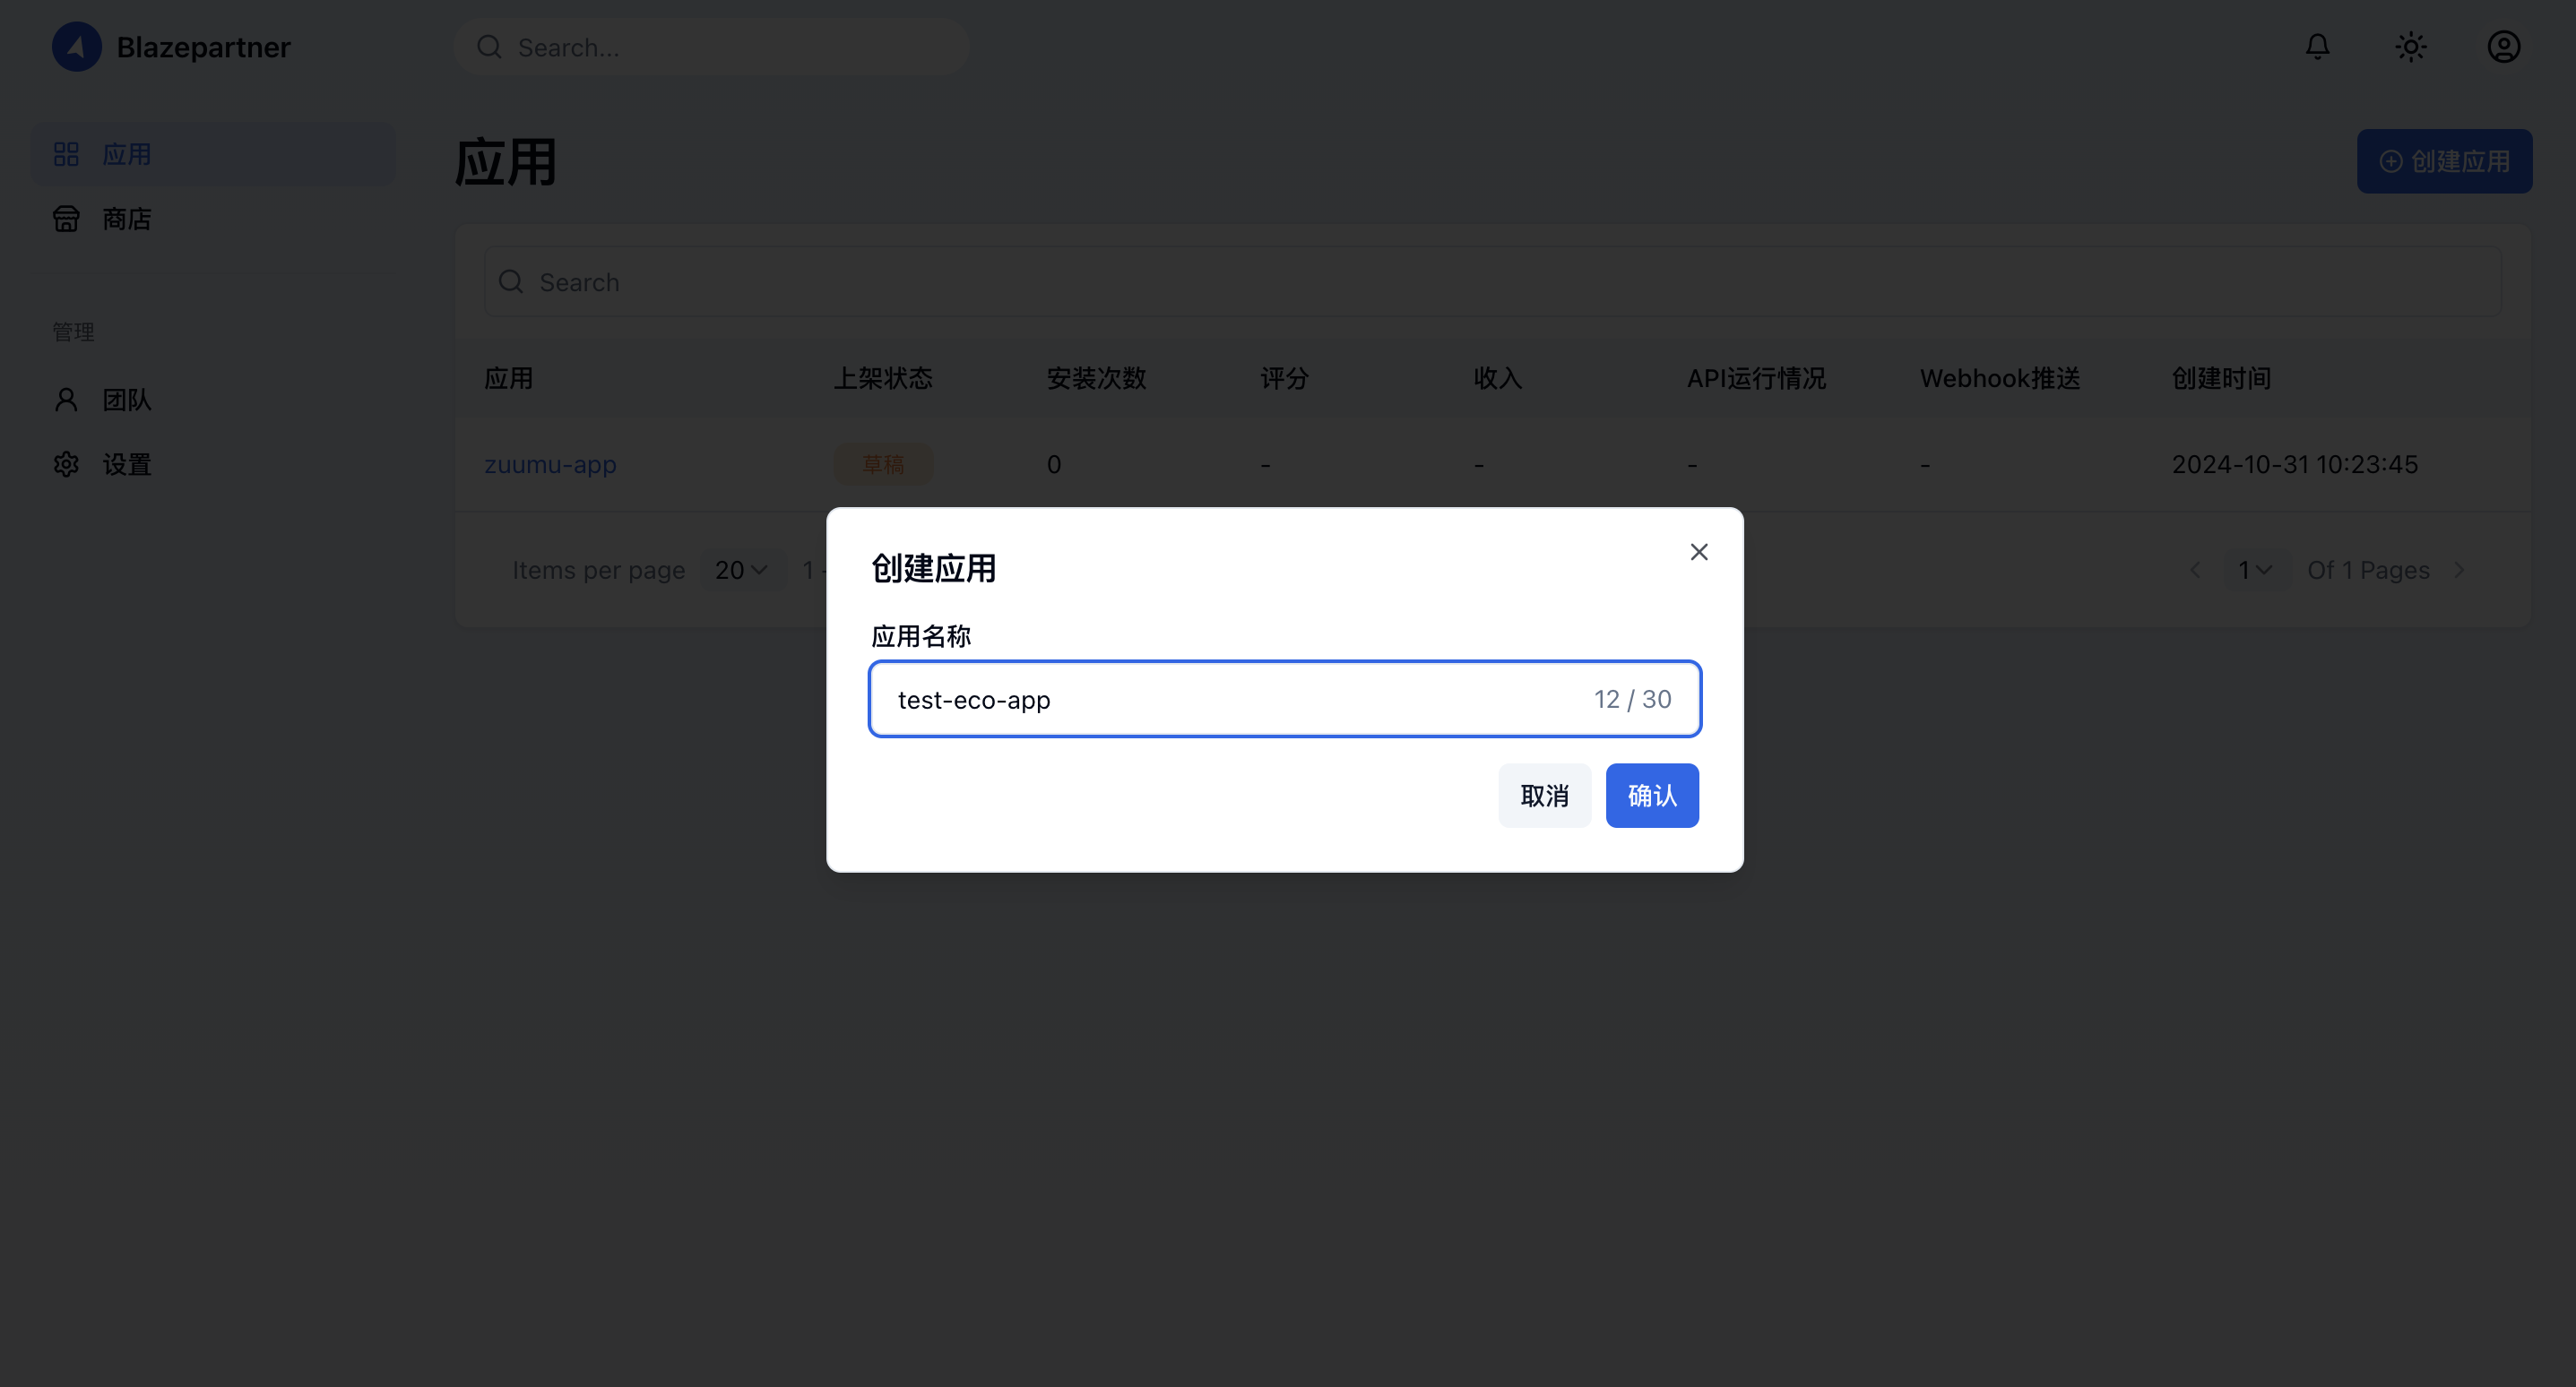Click the Of 1 Pages label
The image size is (2576, 1387).
click(x=2368, y=570)
